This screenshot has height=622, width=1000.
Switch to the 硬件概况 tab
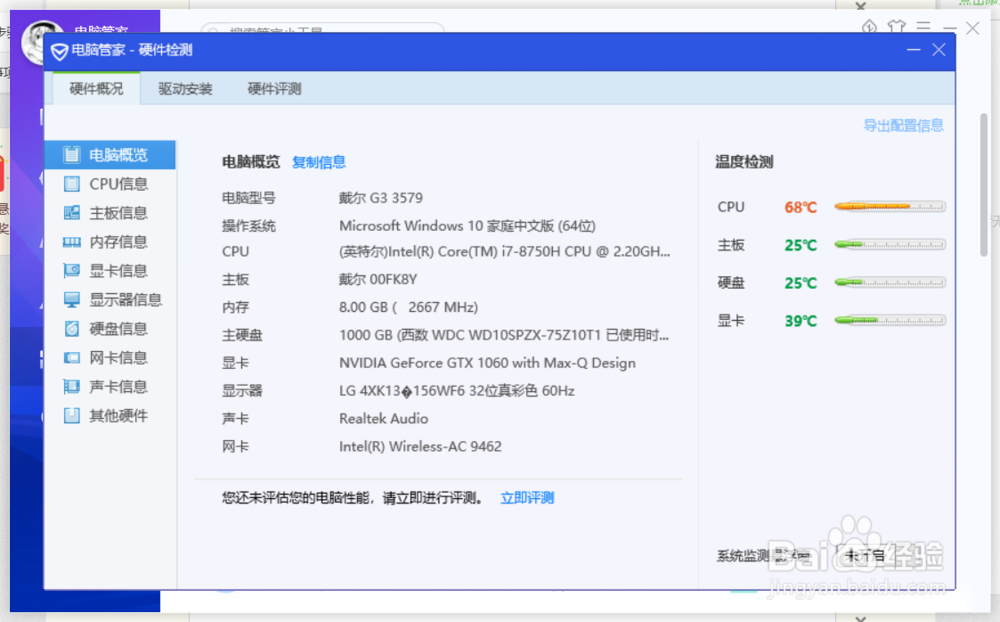[96, 88]
